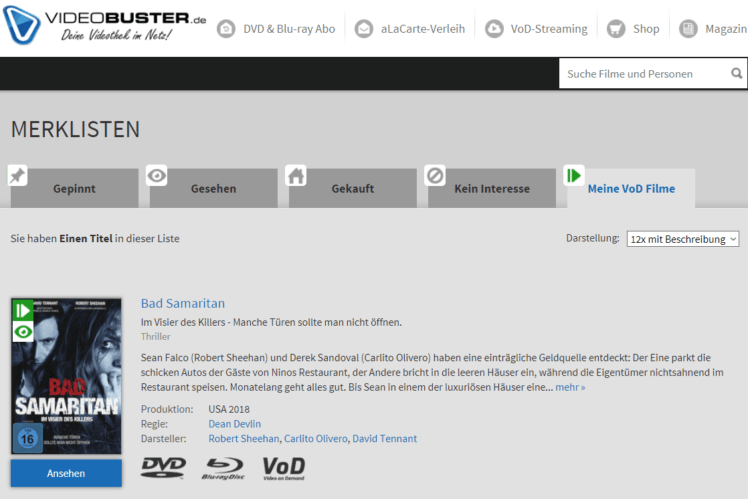Click the aLaCarte-Verleih envelope icon
Viewport: 748px width, 499px height.
tap(364, 29)
